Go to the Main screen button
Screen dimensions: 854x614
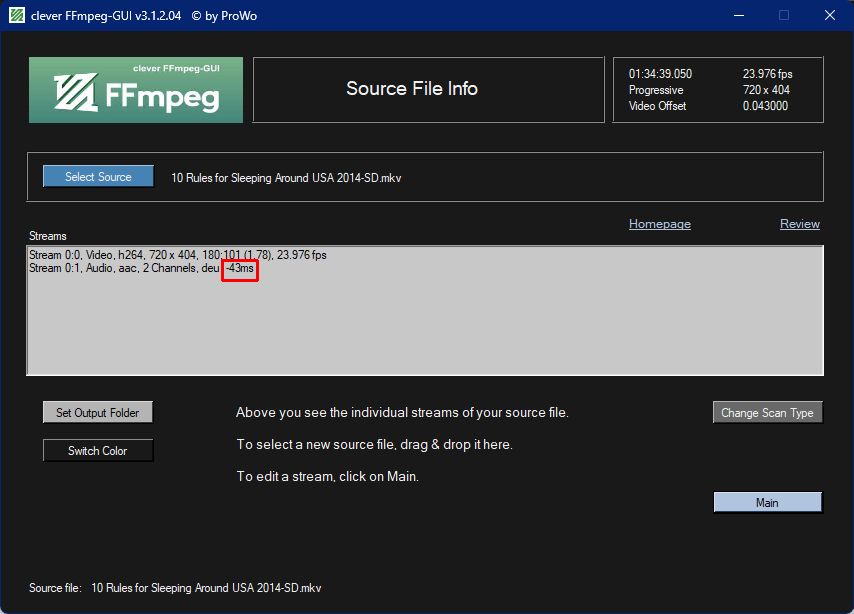[767, 502]
